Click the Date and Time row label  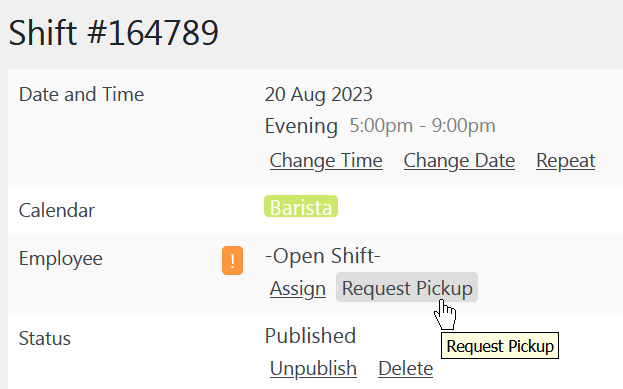[81, 95]
